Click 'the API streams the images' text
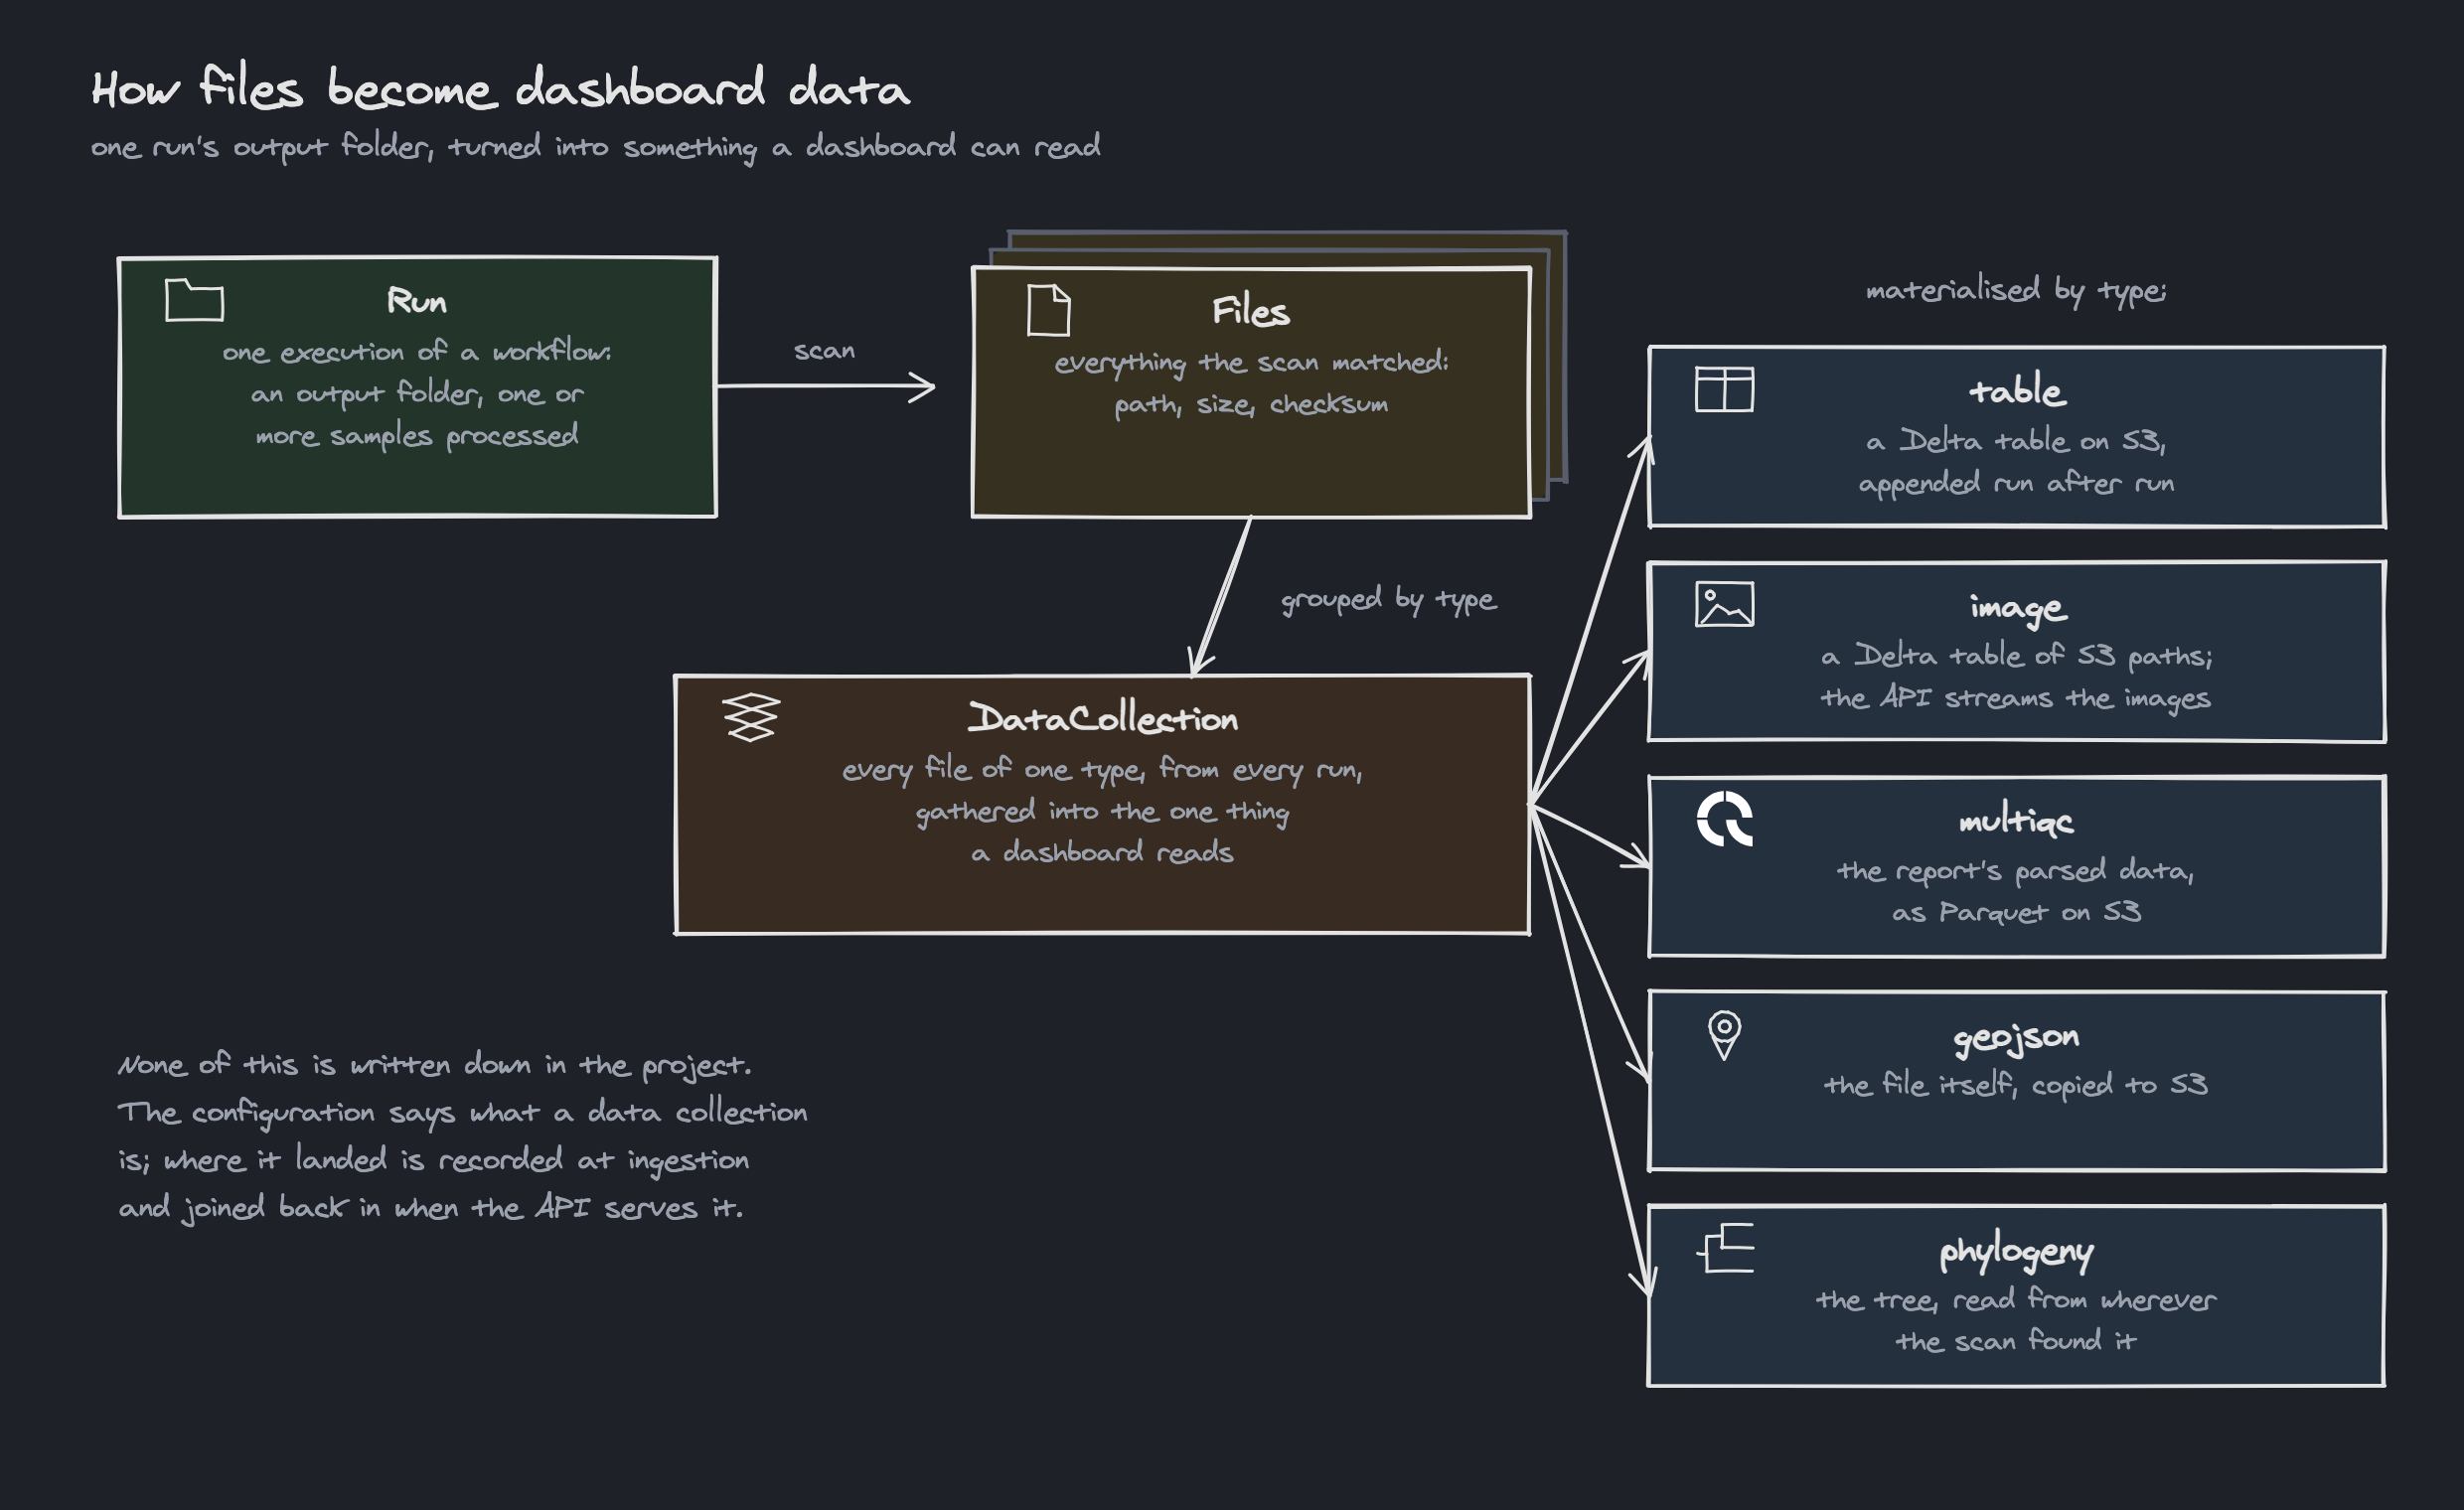 pyautogui.click(x=2016, y=698)
